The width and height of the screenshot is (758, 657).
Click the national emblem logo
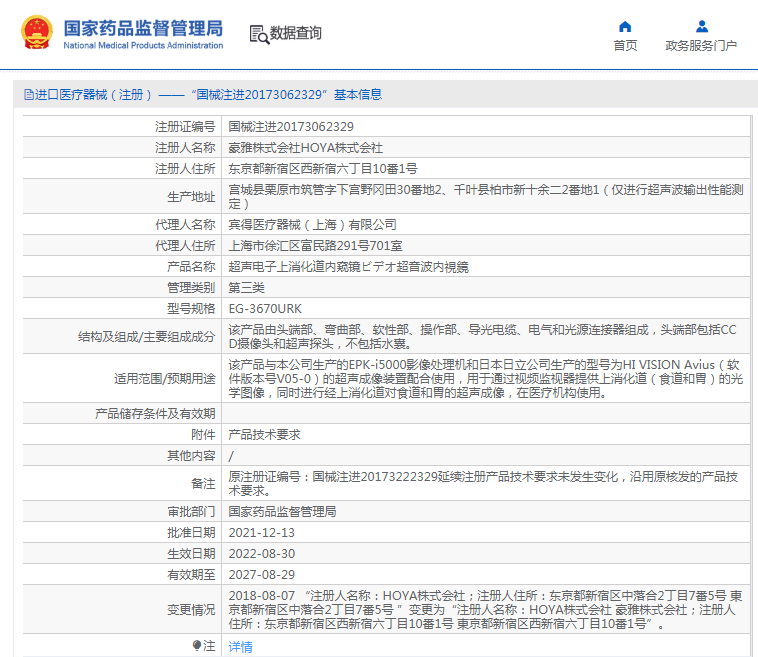click(37, 33)
